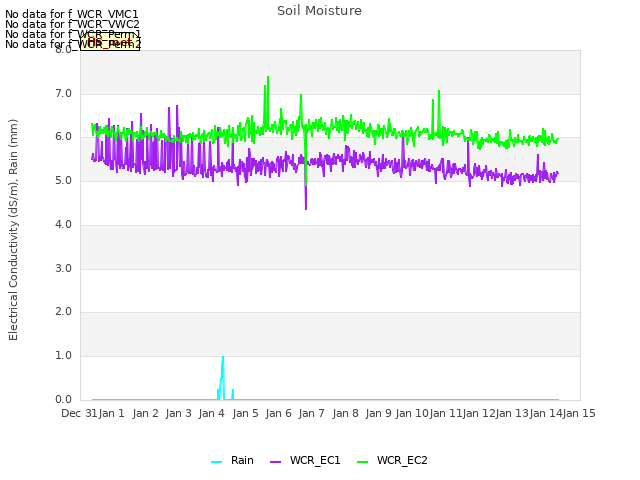Click the 0.0 y-axis tick label
The width and height of the screenshot is (640, 480).
63,399
